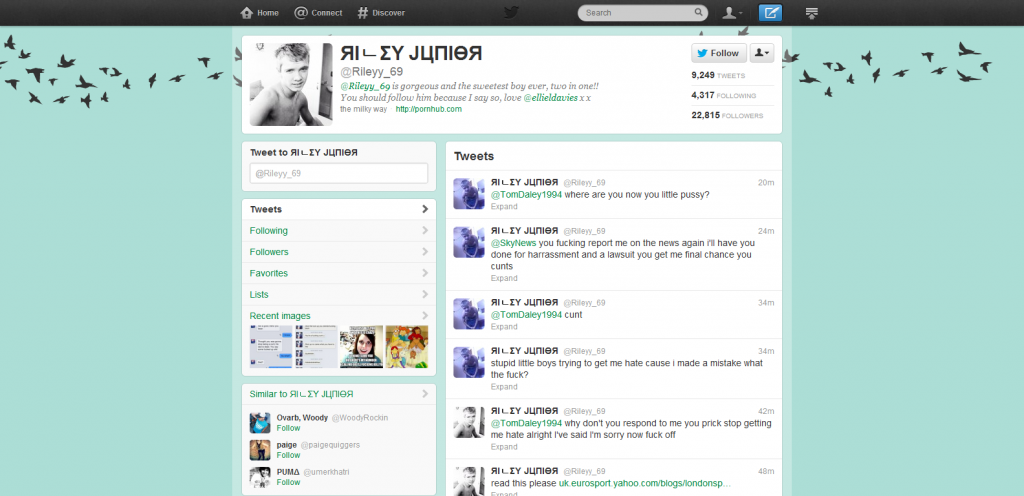Click @ellieldavies mention in bio
Screen dimensions: 1024x496
click(551, 98)
